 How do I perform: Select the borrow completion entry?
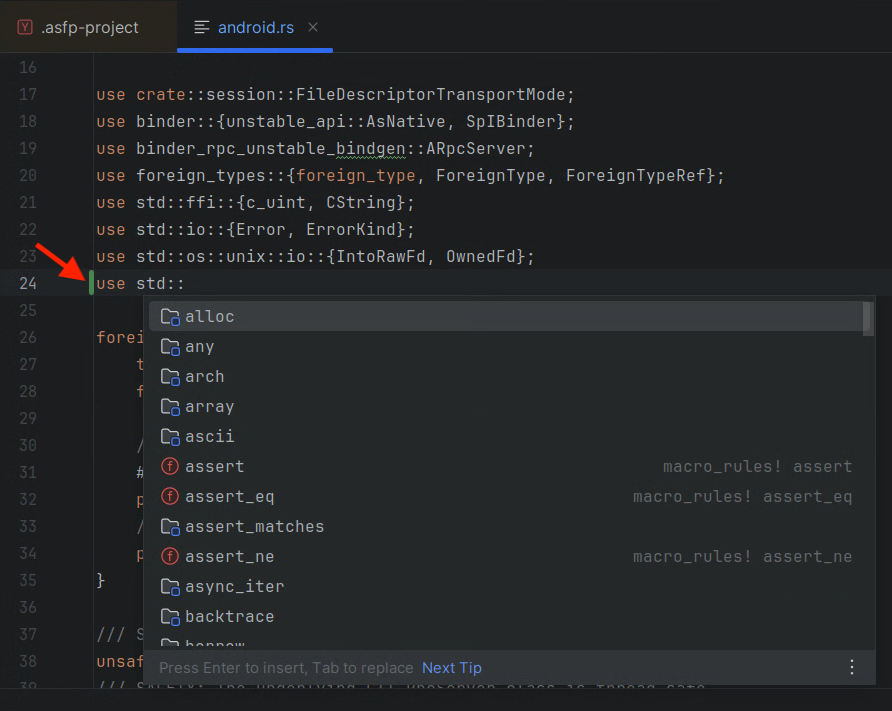[x=215, y=643]
